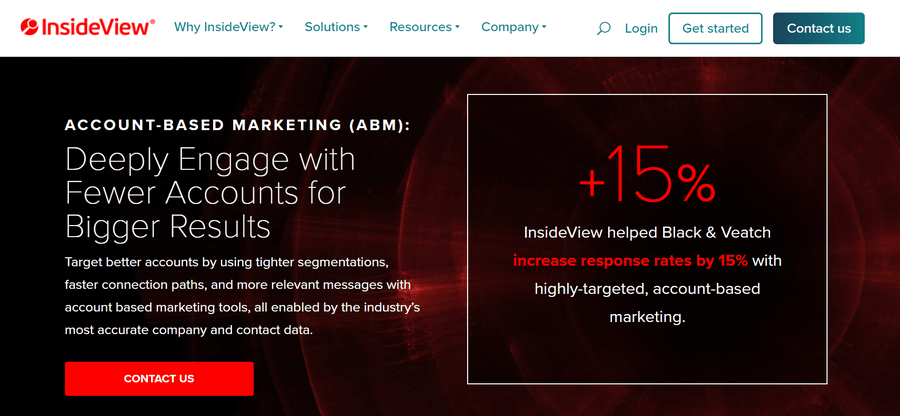Click the increase response rates by 15% text
The width and height of the screenshot is (900, 416).
click(630, 261)
